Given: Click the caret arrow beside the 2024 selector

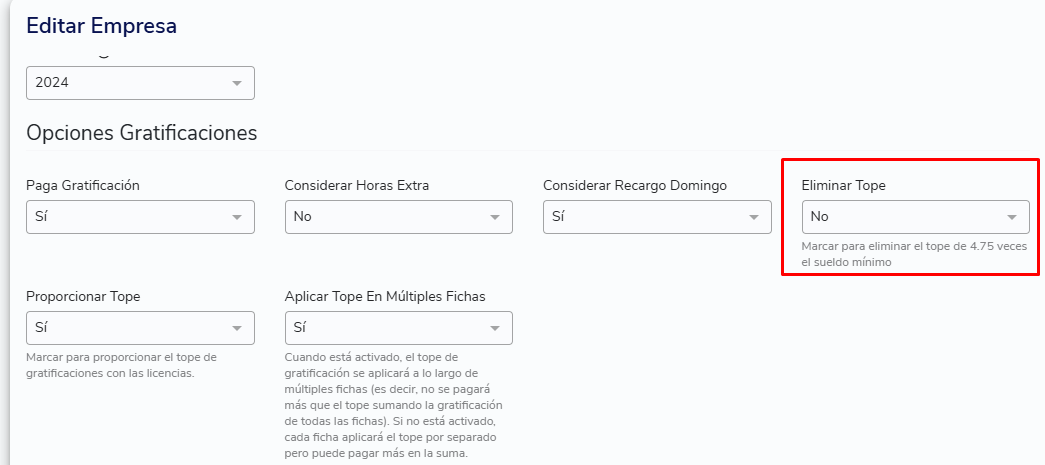Looking at the screenshot, I should pos(236,83).
